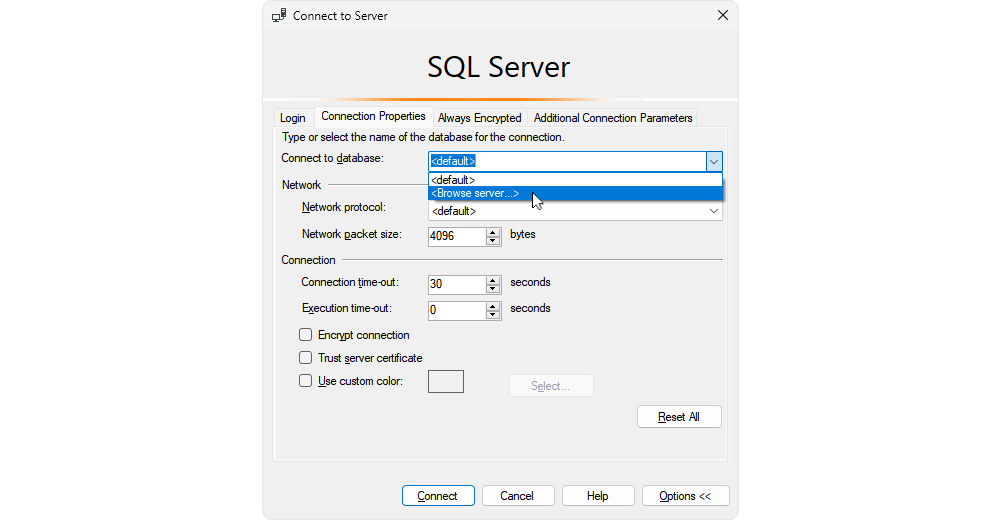Click the 'Network packet size:' label
Screen dimensions: 1000x520
[x=352, y=234]
